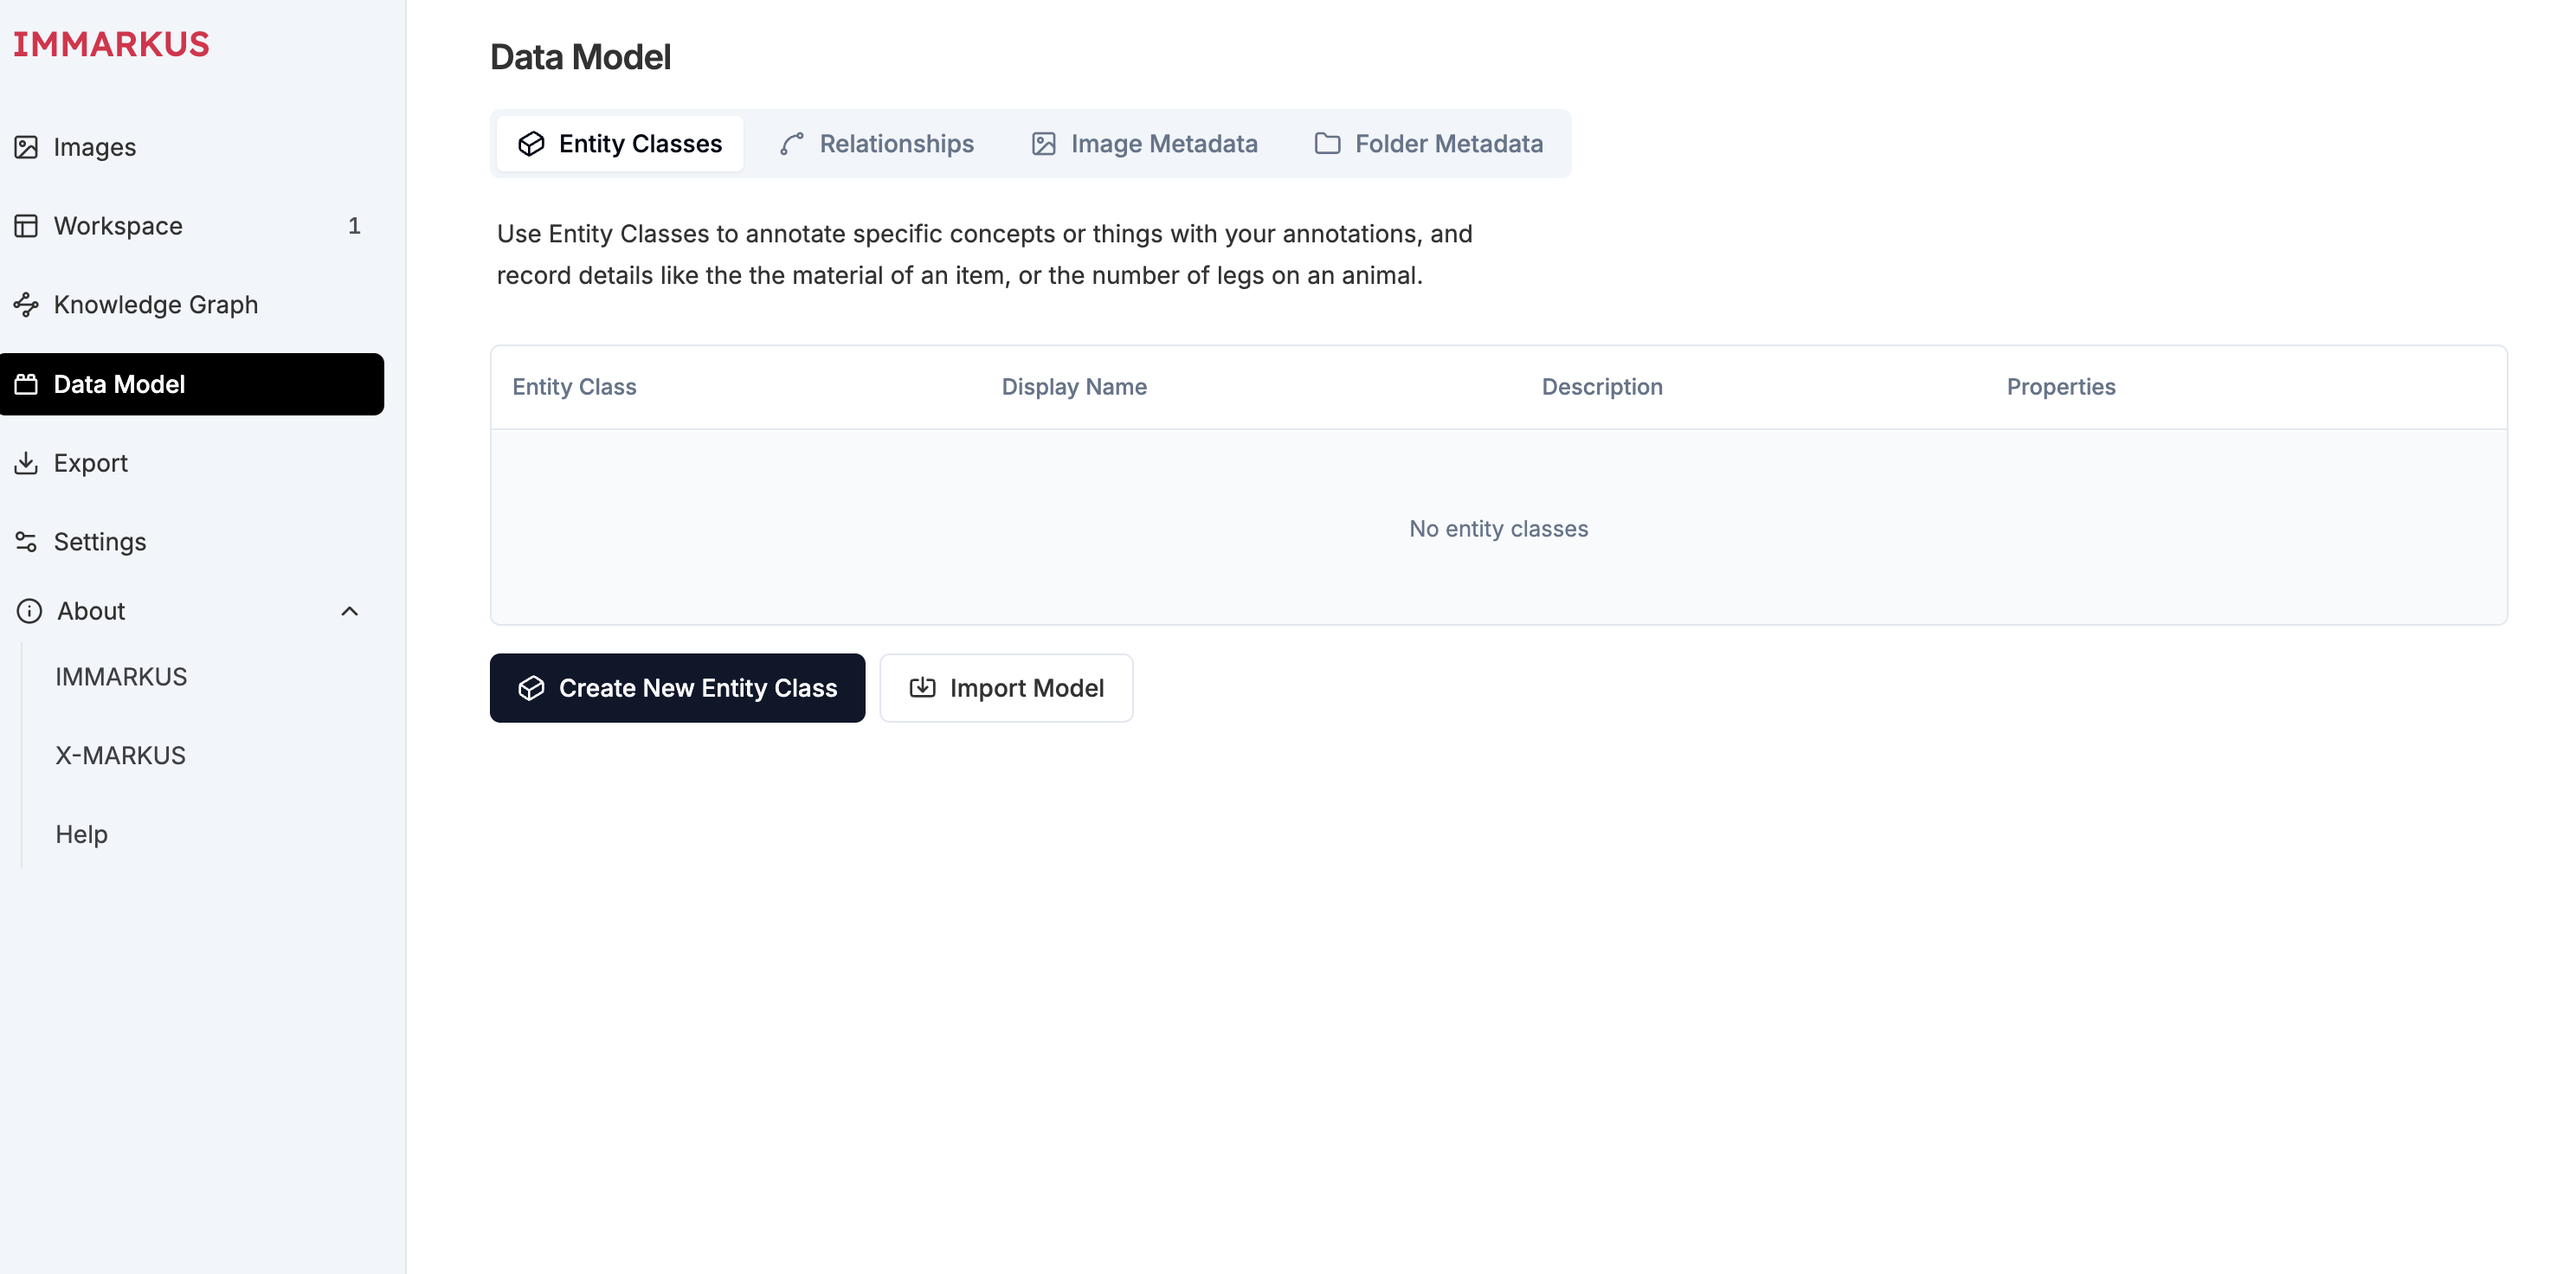
Task: Click the Knowledge Graph node icon
Action: pos(26,305)
